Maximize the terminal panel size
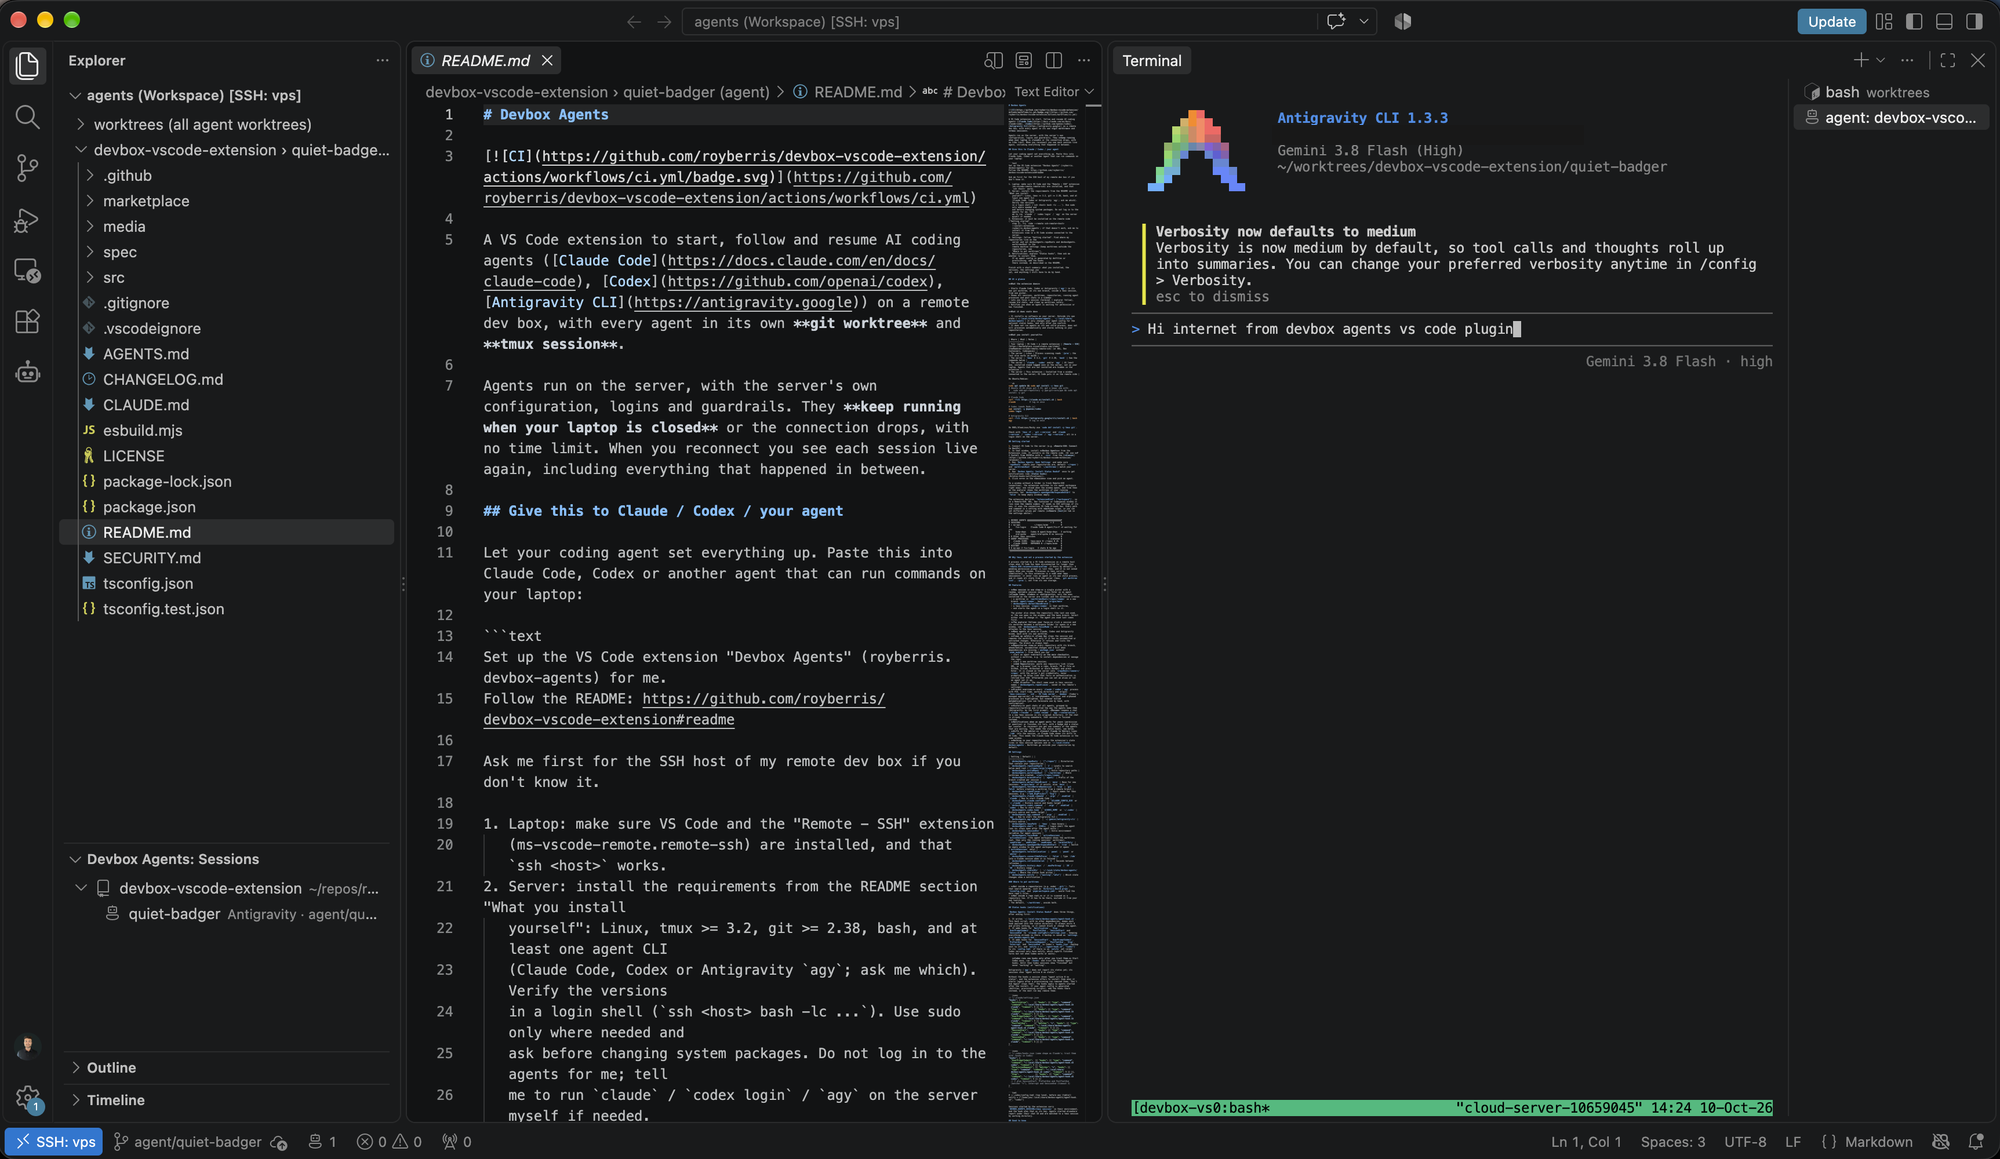2000x1159 pixels. [x=1947, y=61]
